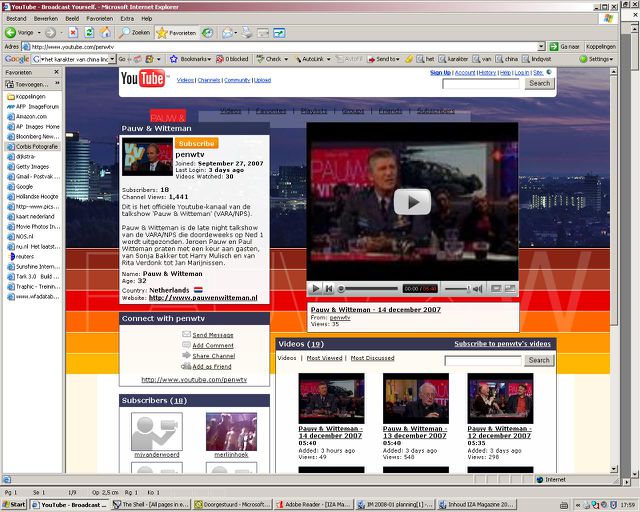The image size is (640, 512).
Task: Open www.pauwenwitteman.nl website link
Action: 203,298
